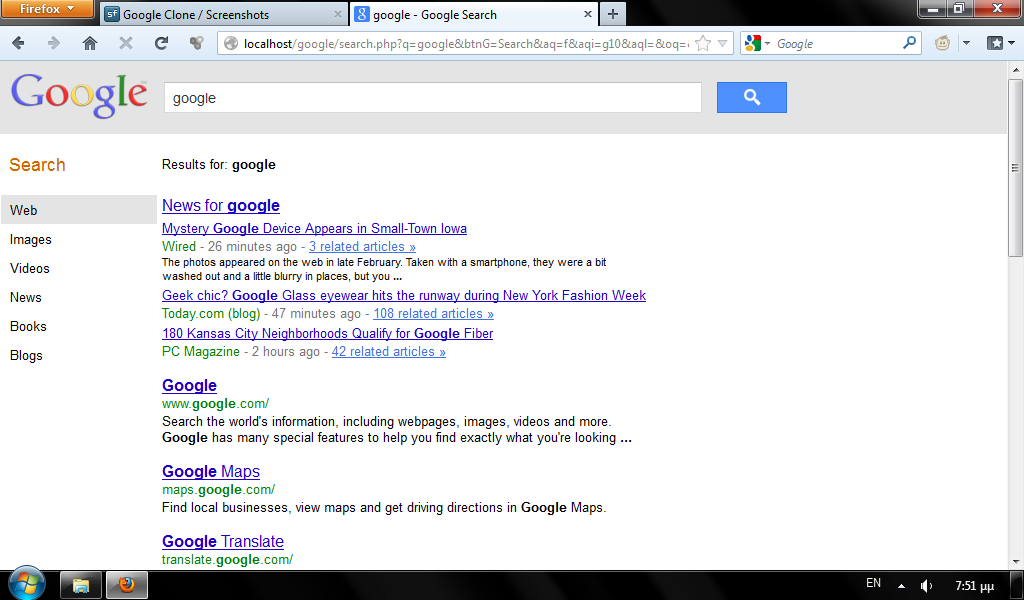
Task: Stop loading with the X toolbar icon
Action: 125,44
